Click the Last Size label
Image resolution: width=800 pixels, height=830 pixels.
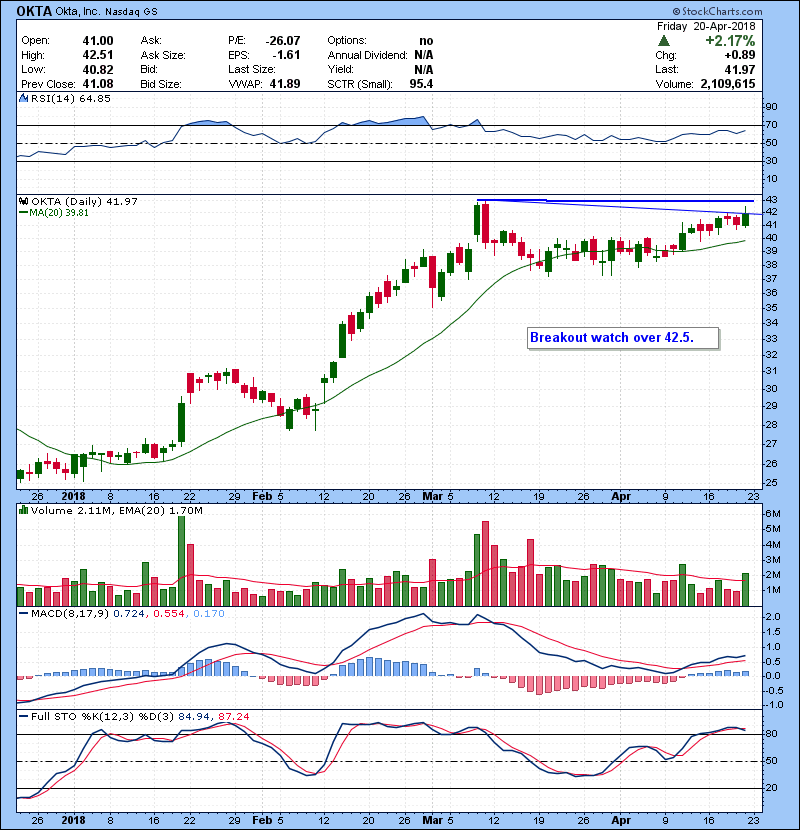tap(252, 69)
